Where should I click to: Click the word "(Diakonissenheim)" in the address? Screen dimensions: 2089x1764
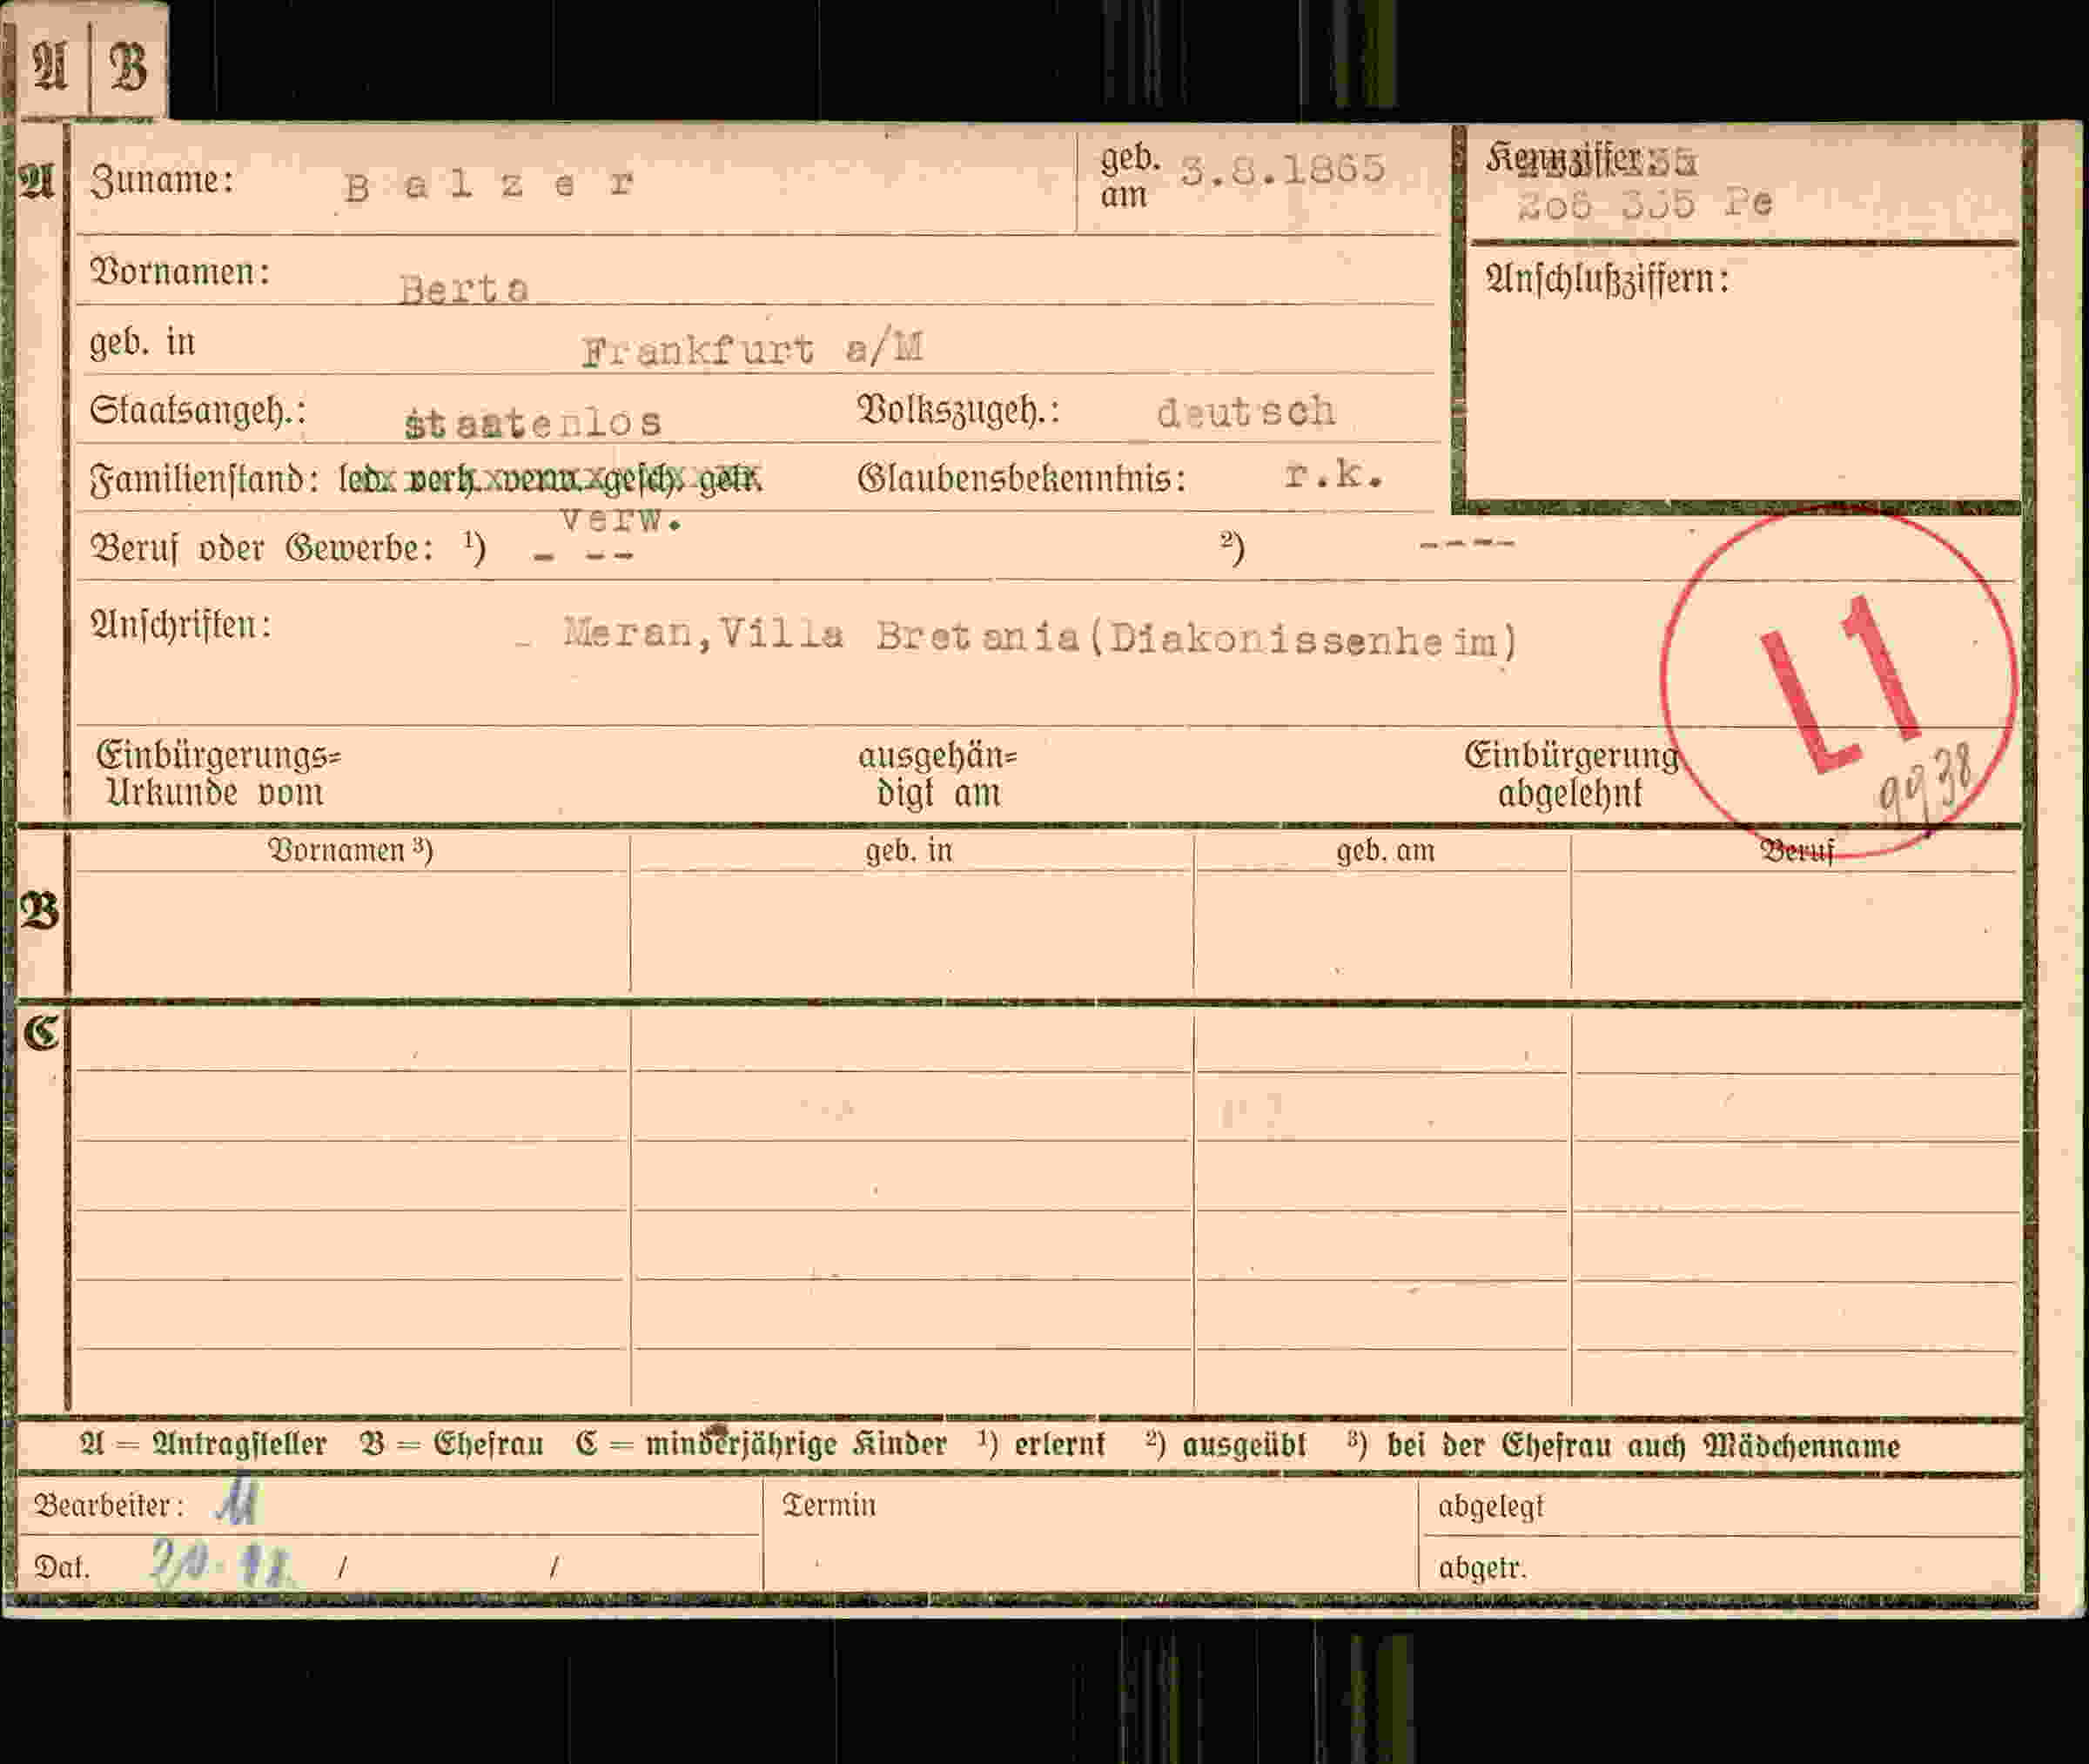click(1302, 640)
